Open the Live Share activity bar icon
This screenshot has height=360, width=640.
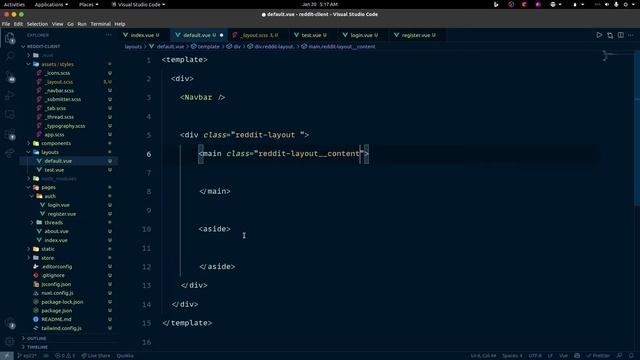point(10,153)
